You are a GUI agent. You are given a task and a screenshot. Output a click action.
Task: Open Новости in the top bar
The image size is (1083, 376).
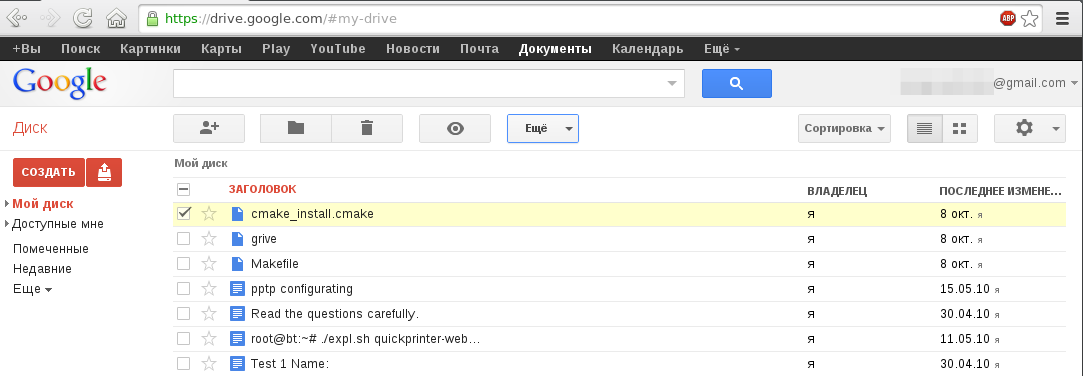click(x=413, y=49)
